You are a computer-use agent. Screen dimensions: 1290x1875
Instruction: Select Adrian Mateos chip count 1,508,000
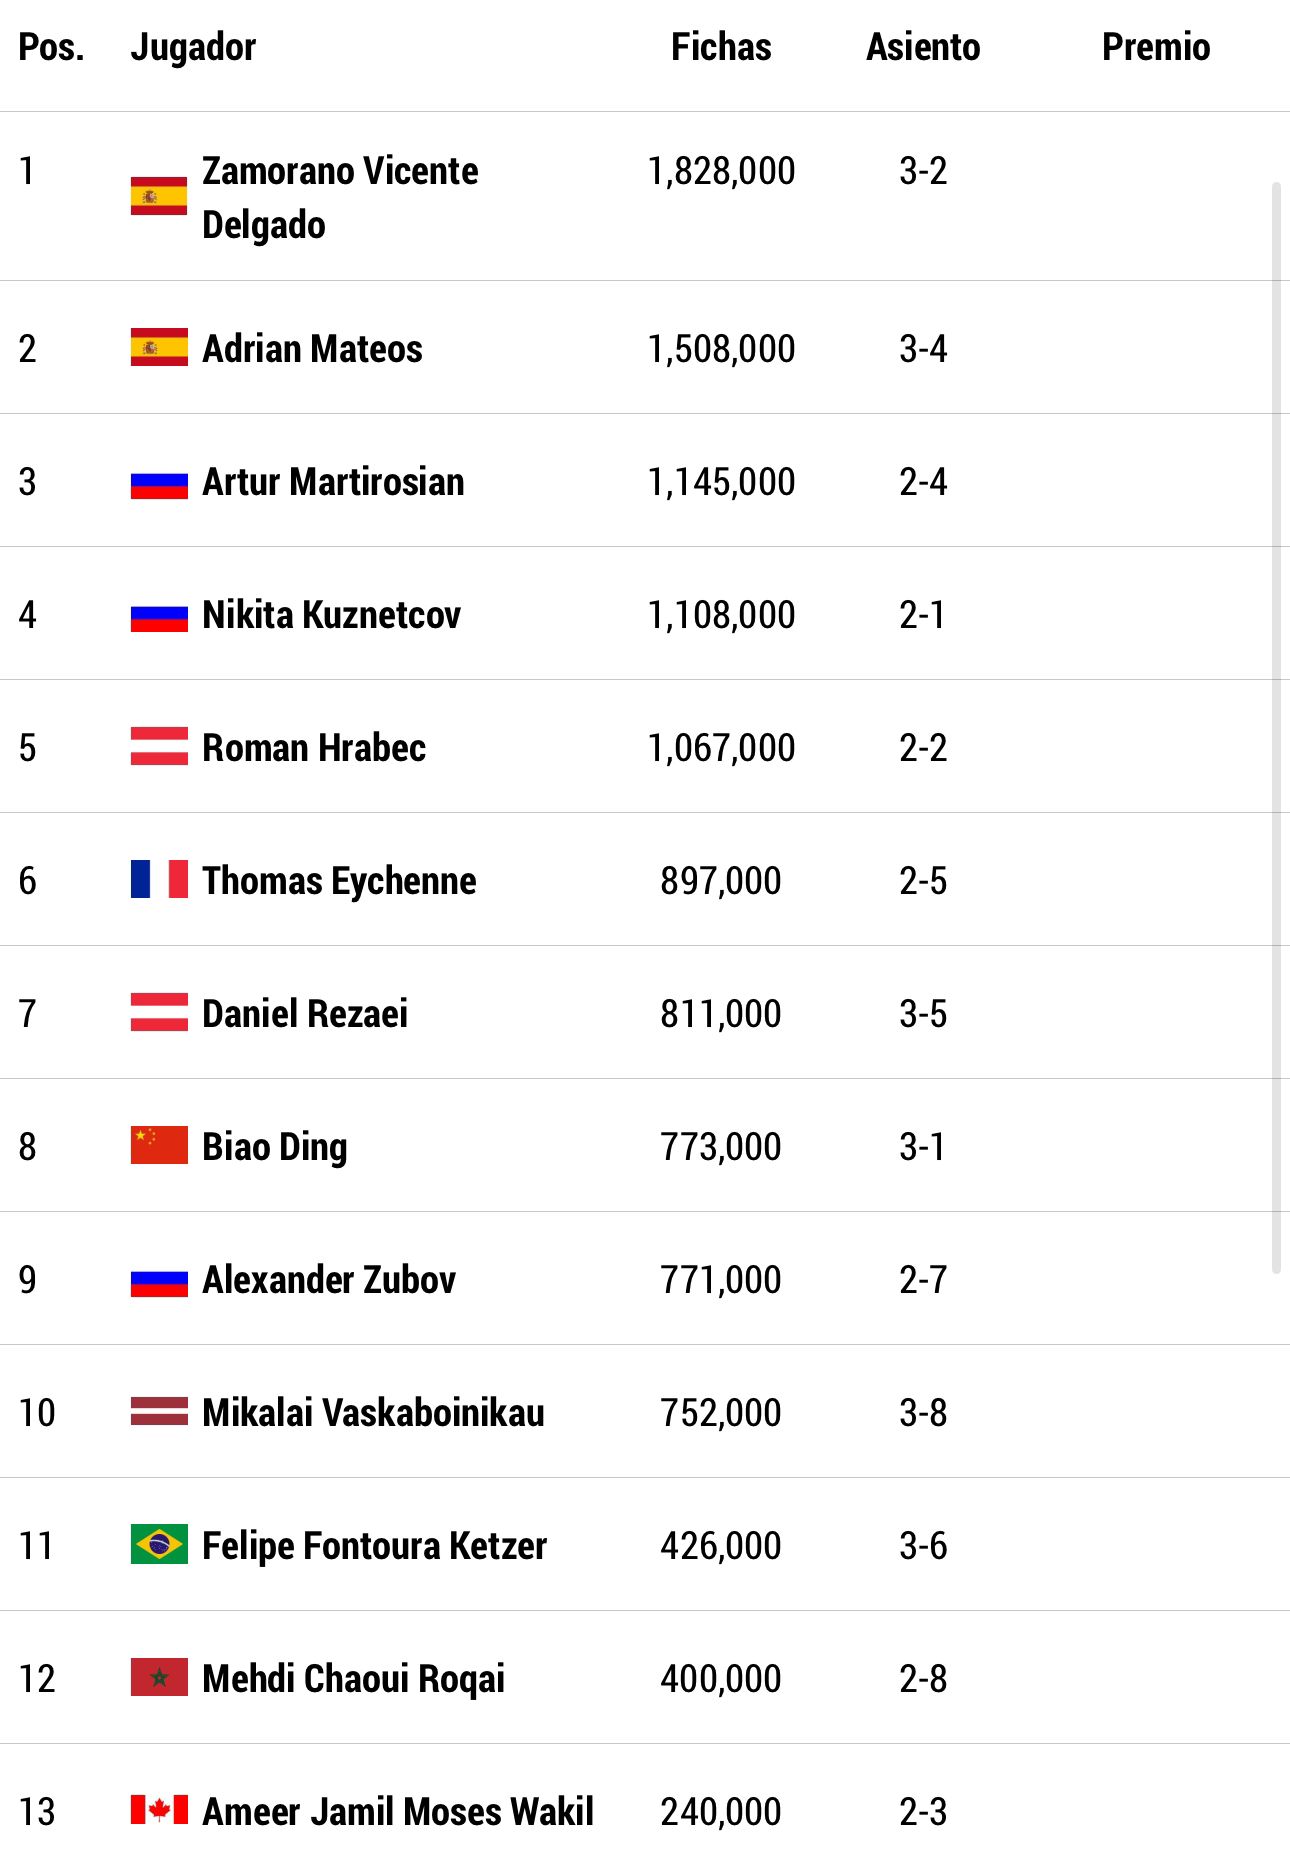pos(721,348)
